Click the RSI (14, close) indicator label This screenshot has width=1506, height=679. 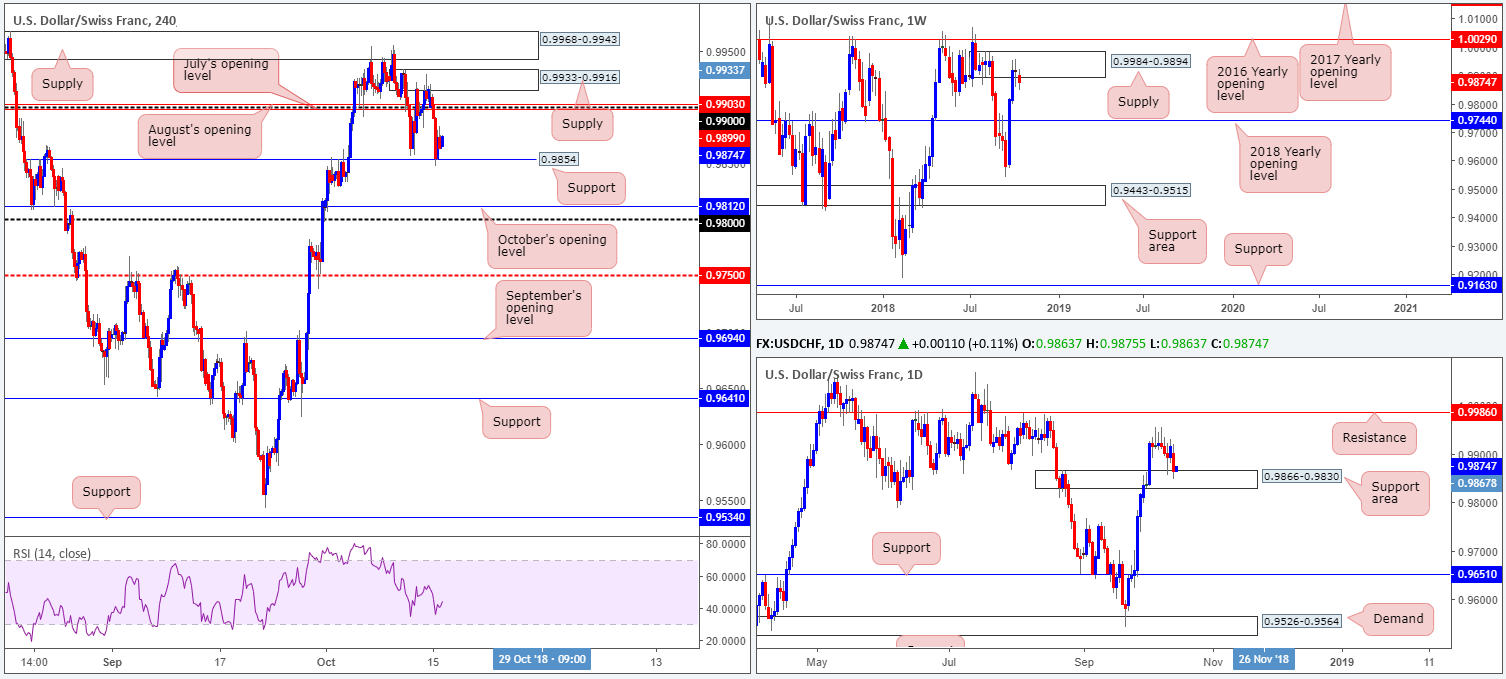51,553
